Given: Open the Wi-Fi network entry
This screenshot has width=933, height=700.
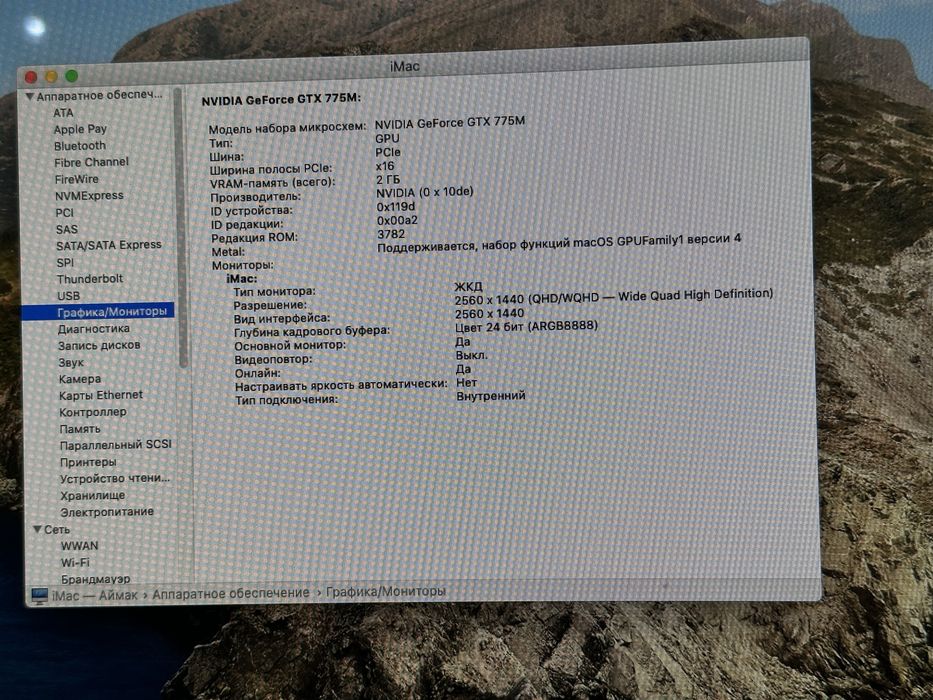Looking at the screenshot, I should coord(75,562).
